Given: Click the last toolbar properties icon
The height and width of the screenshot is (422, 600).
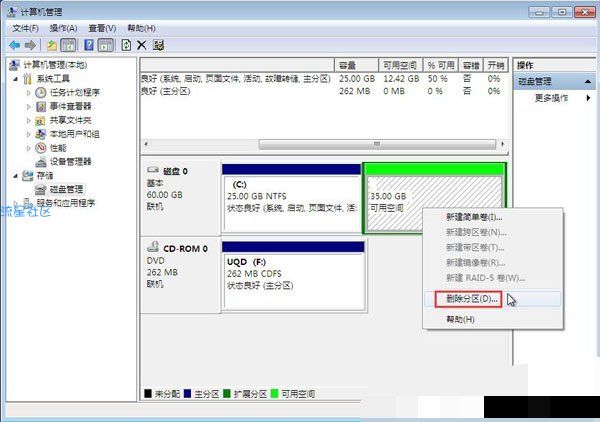Looking at the screenshot, I should [158, 46].
